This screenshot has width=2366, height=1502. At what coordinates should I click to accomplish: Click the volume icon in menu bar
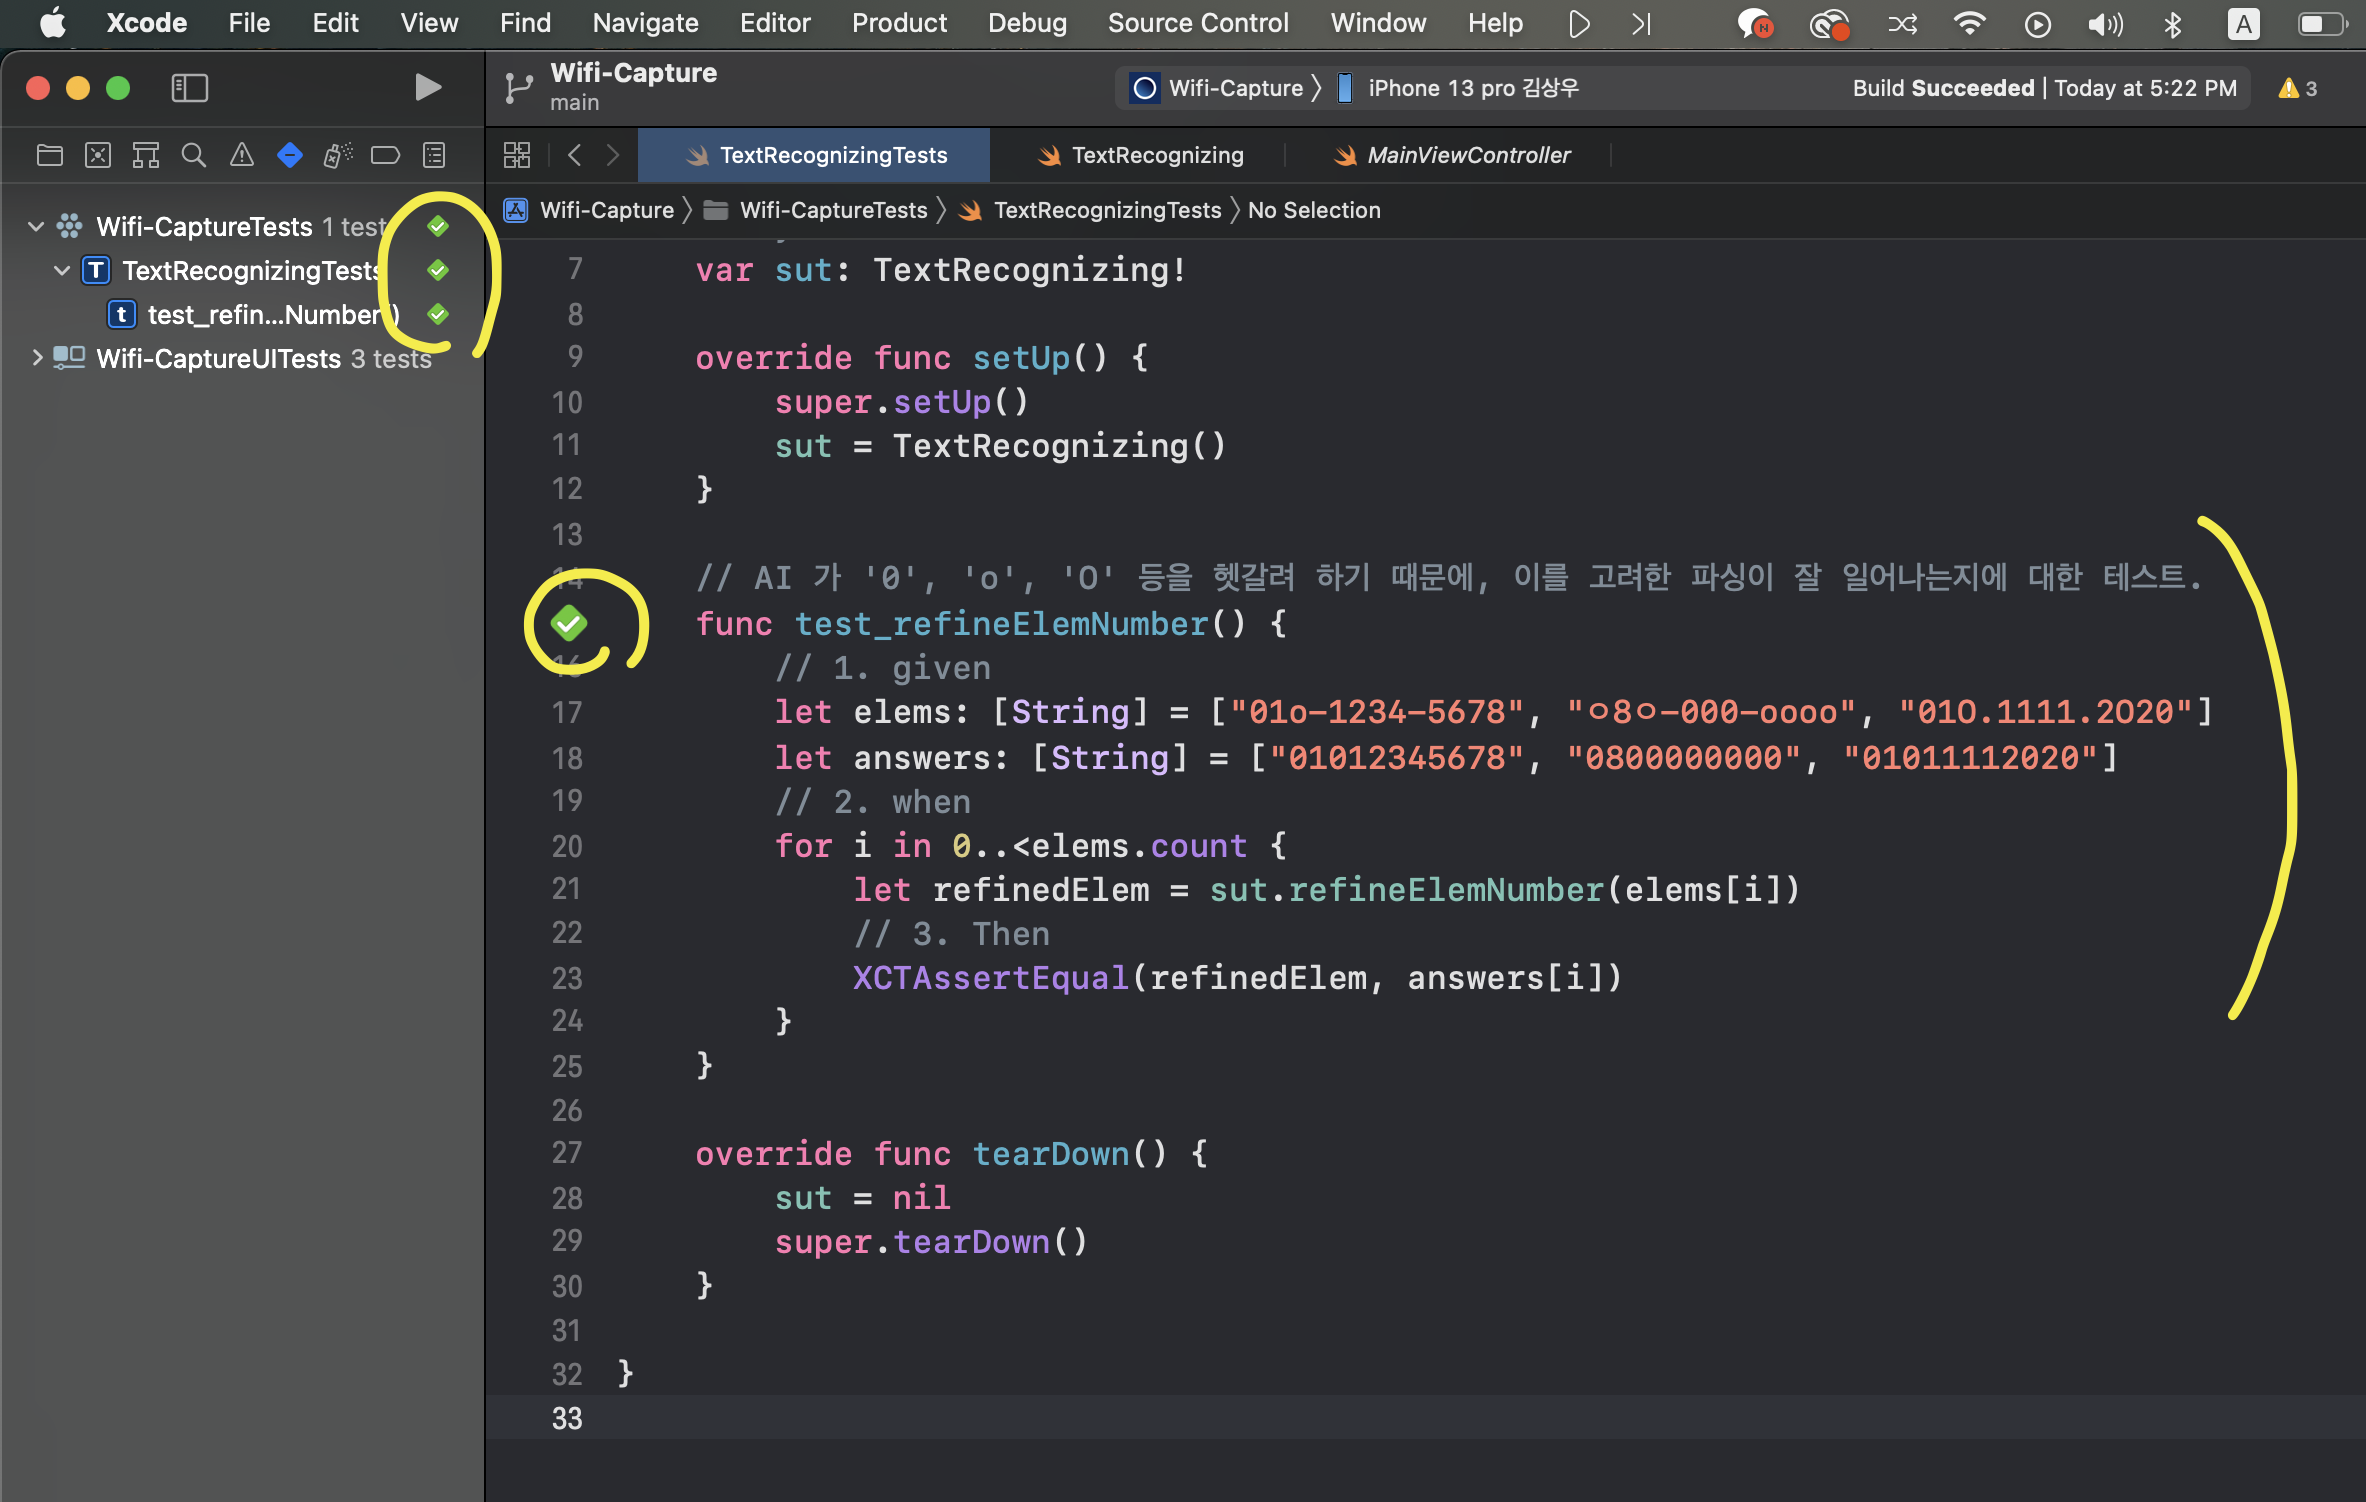(x=2105, y=23)
